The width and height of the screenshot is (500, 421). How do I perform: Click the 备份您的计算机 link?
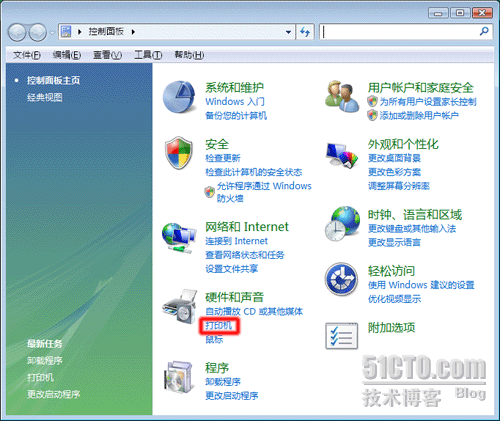(x=236, y=115)
